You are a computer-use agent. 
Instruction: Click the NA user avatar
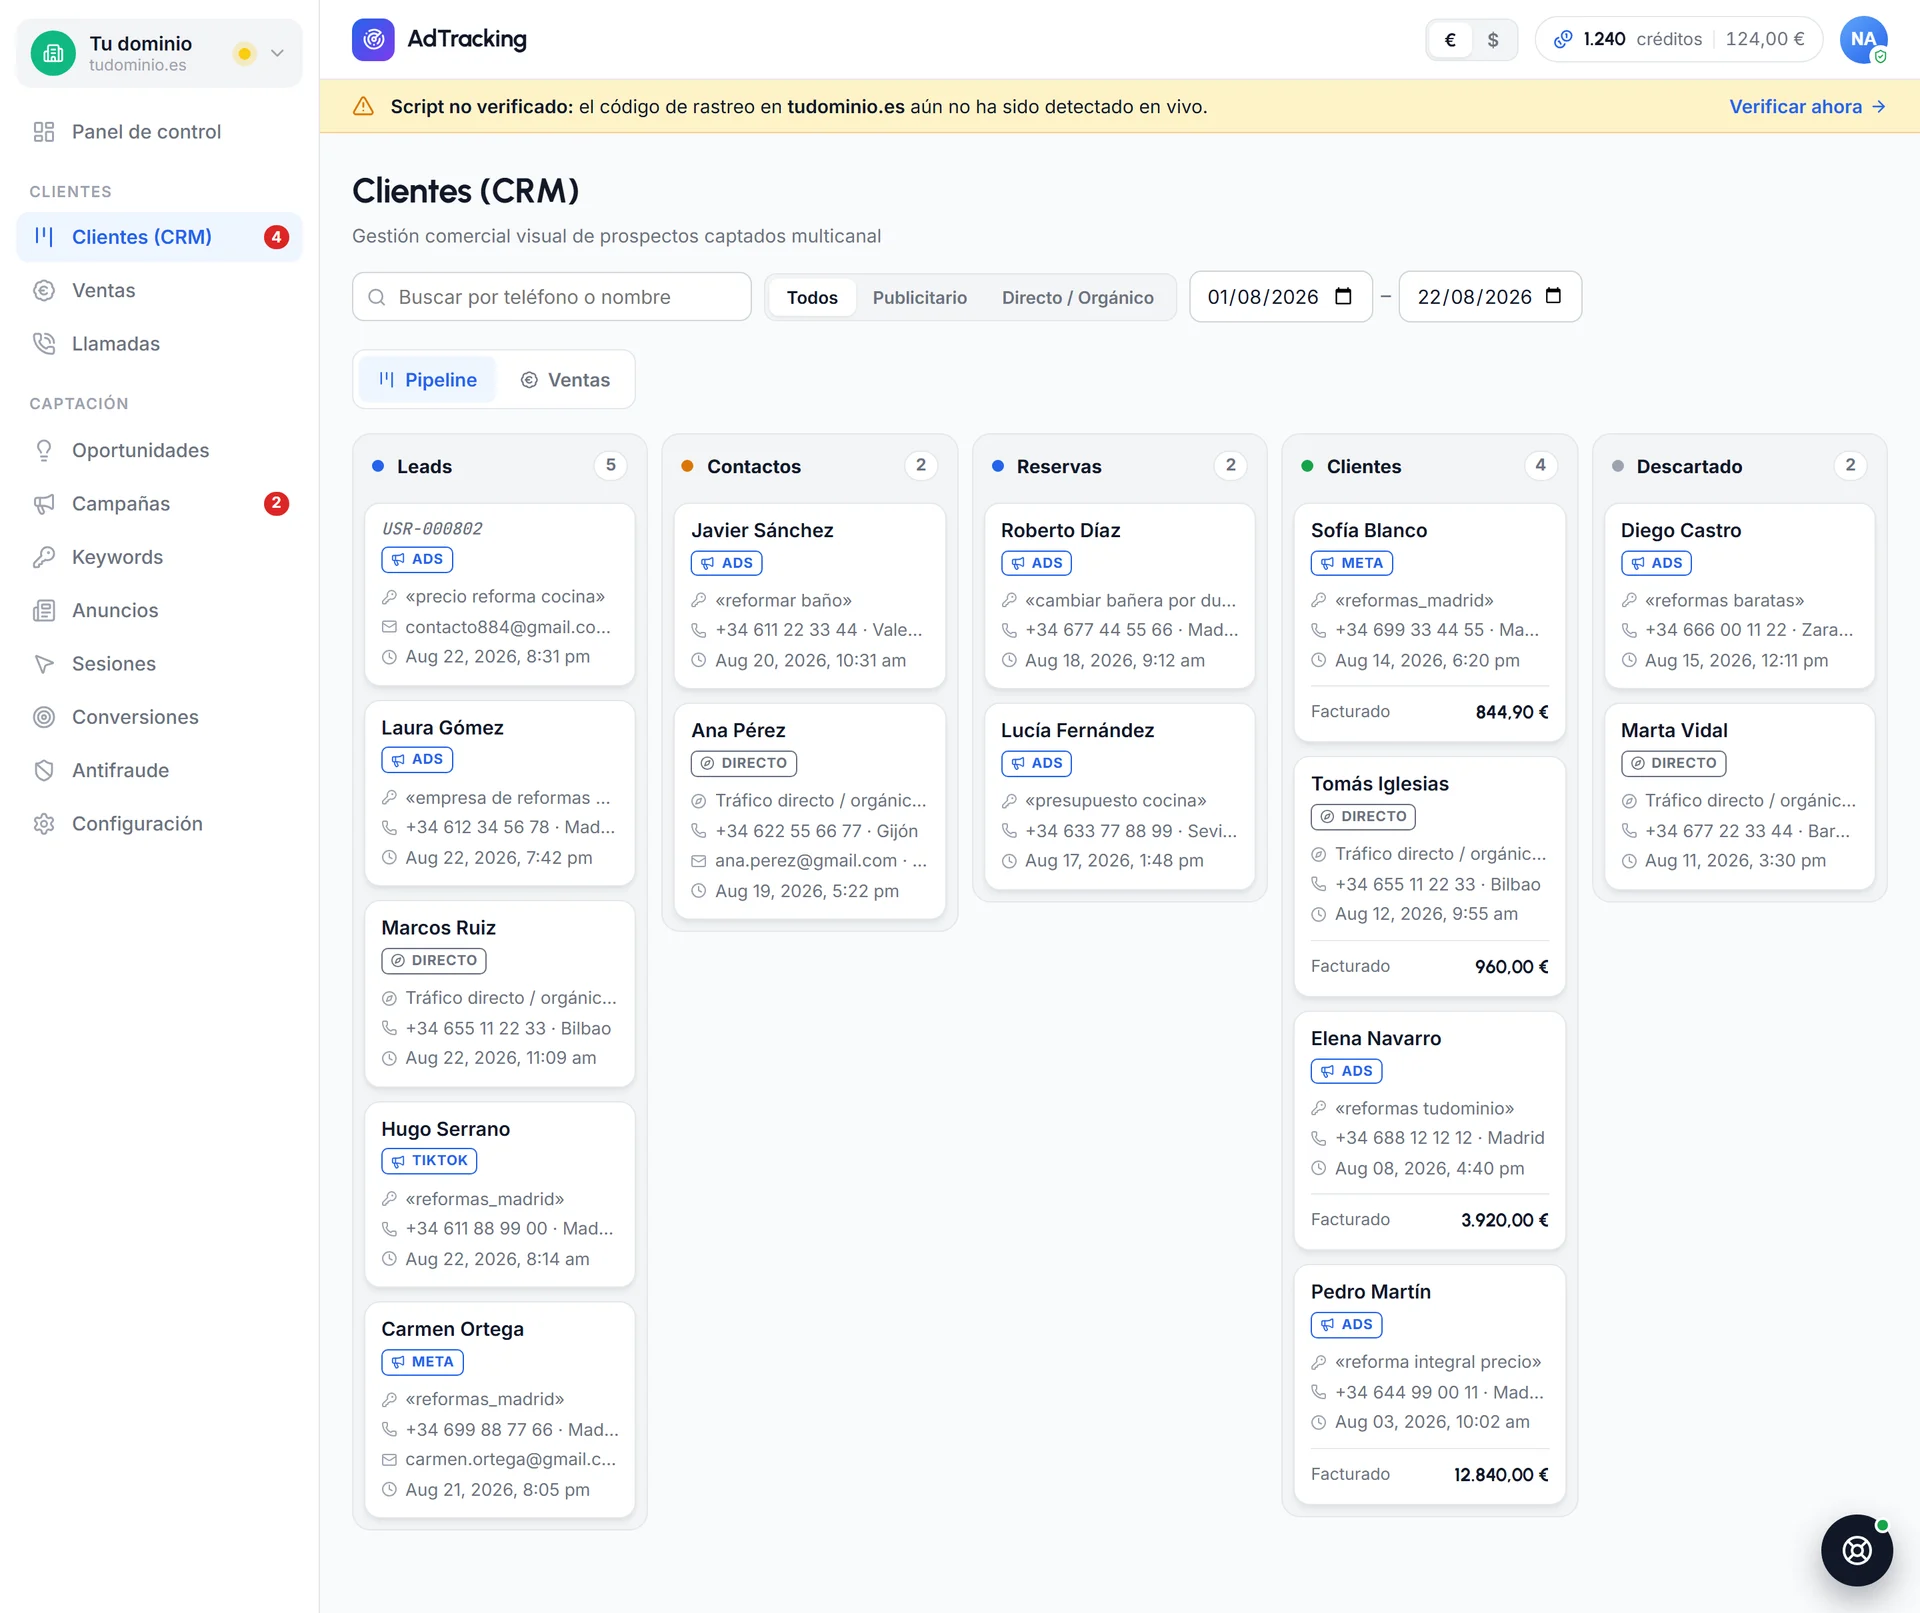click(x=1863, y=39)
